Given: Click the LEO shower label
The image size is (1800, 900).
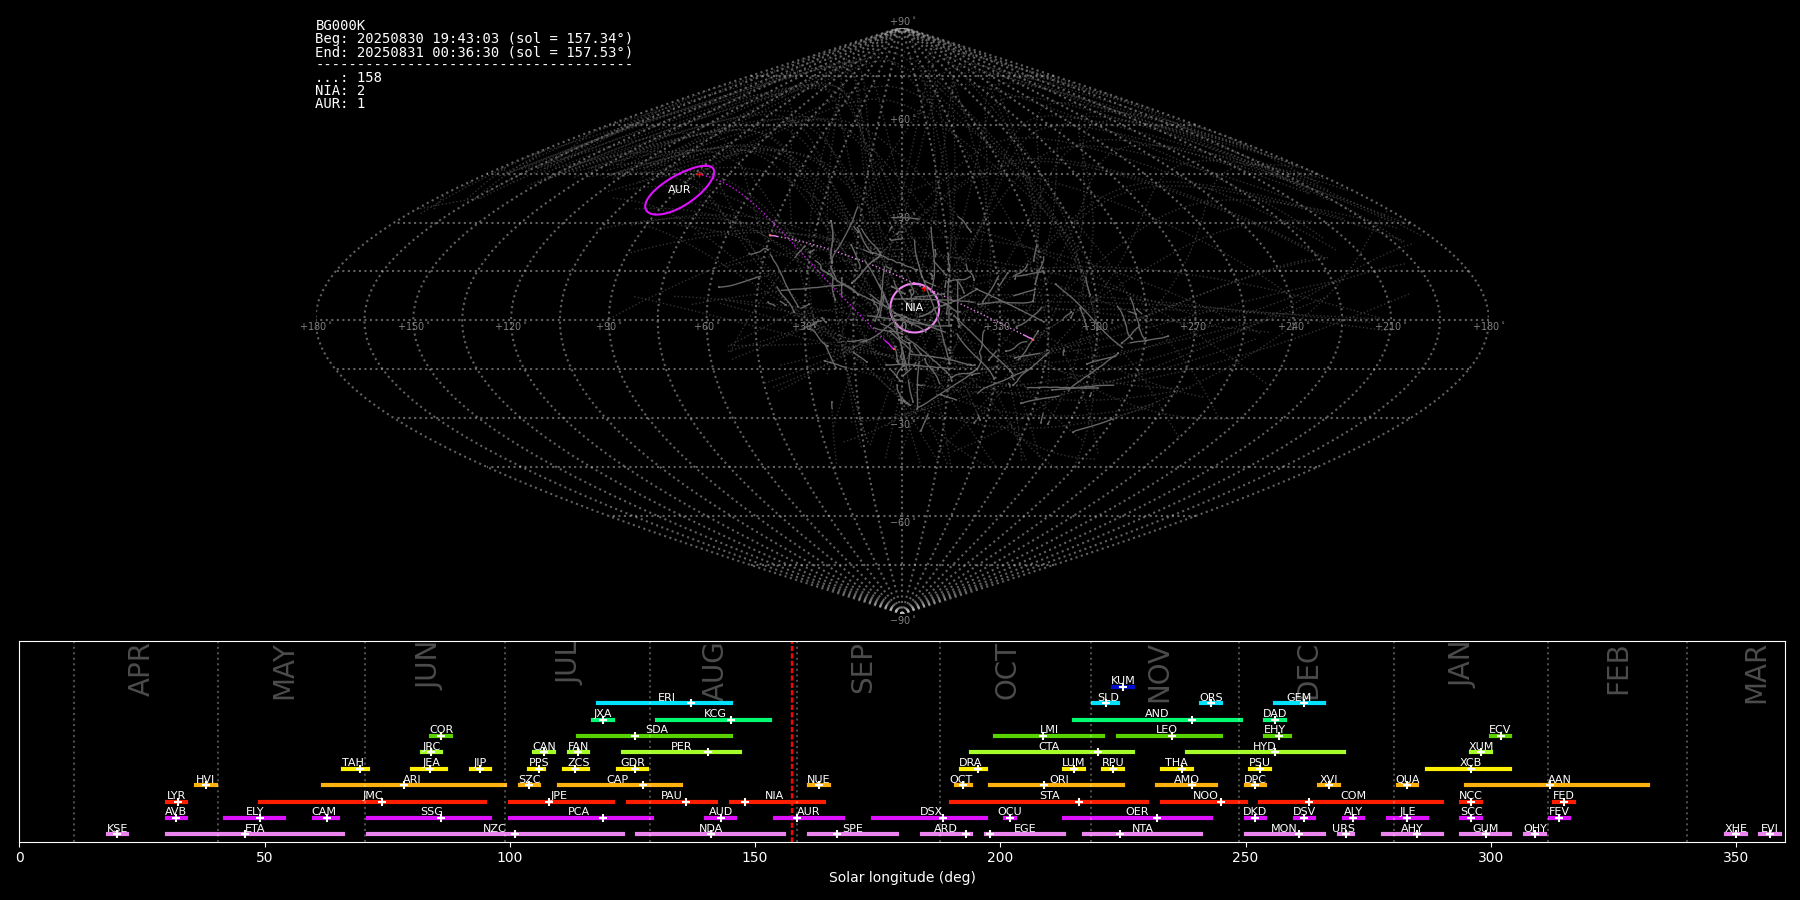Looking at the screenshot, I should point(1166,730).
